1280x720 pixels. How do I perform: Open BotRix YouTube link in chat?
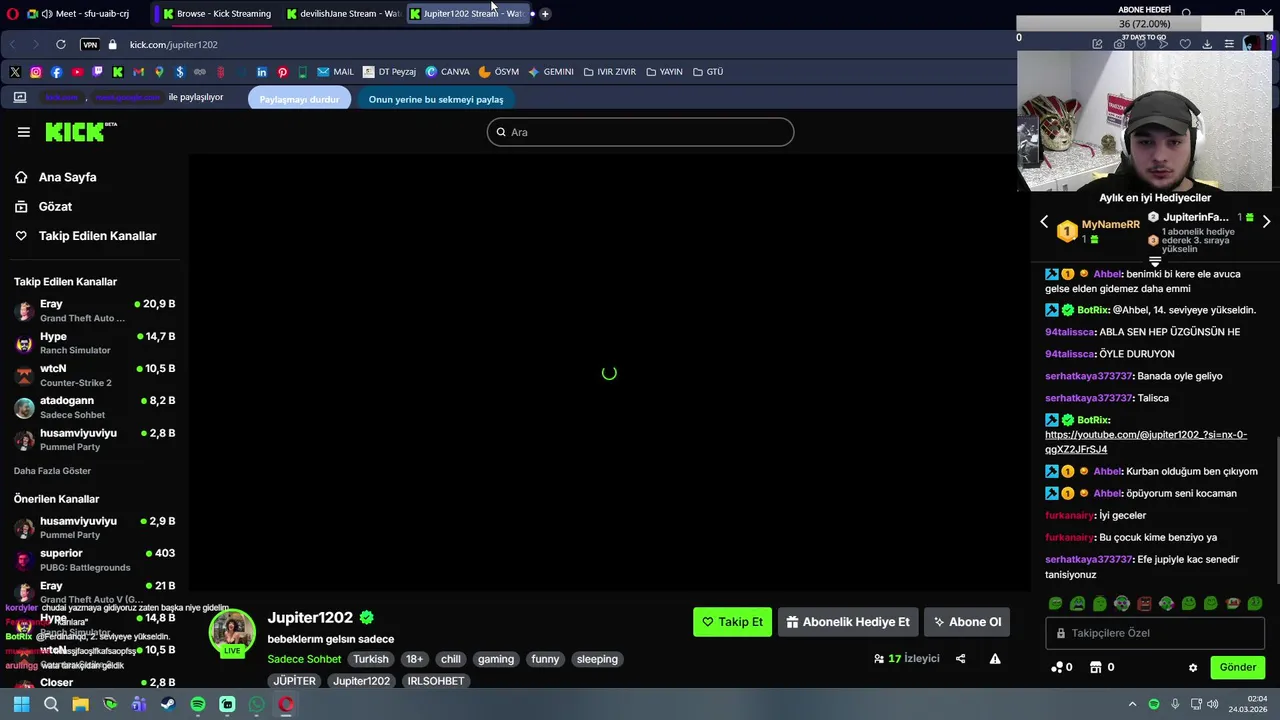1146,442
